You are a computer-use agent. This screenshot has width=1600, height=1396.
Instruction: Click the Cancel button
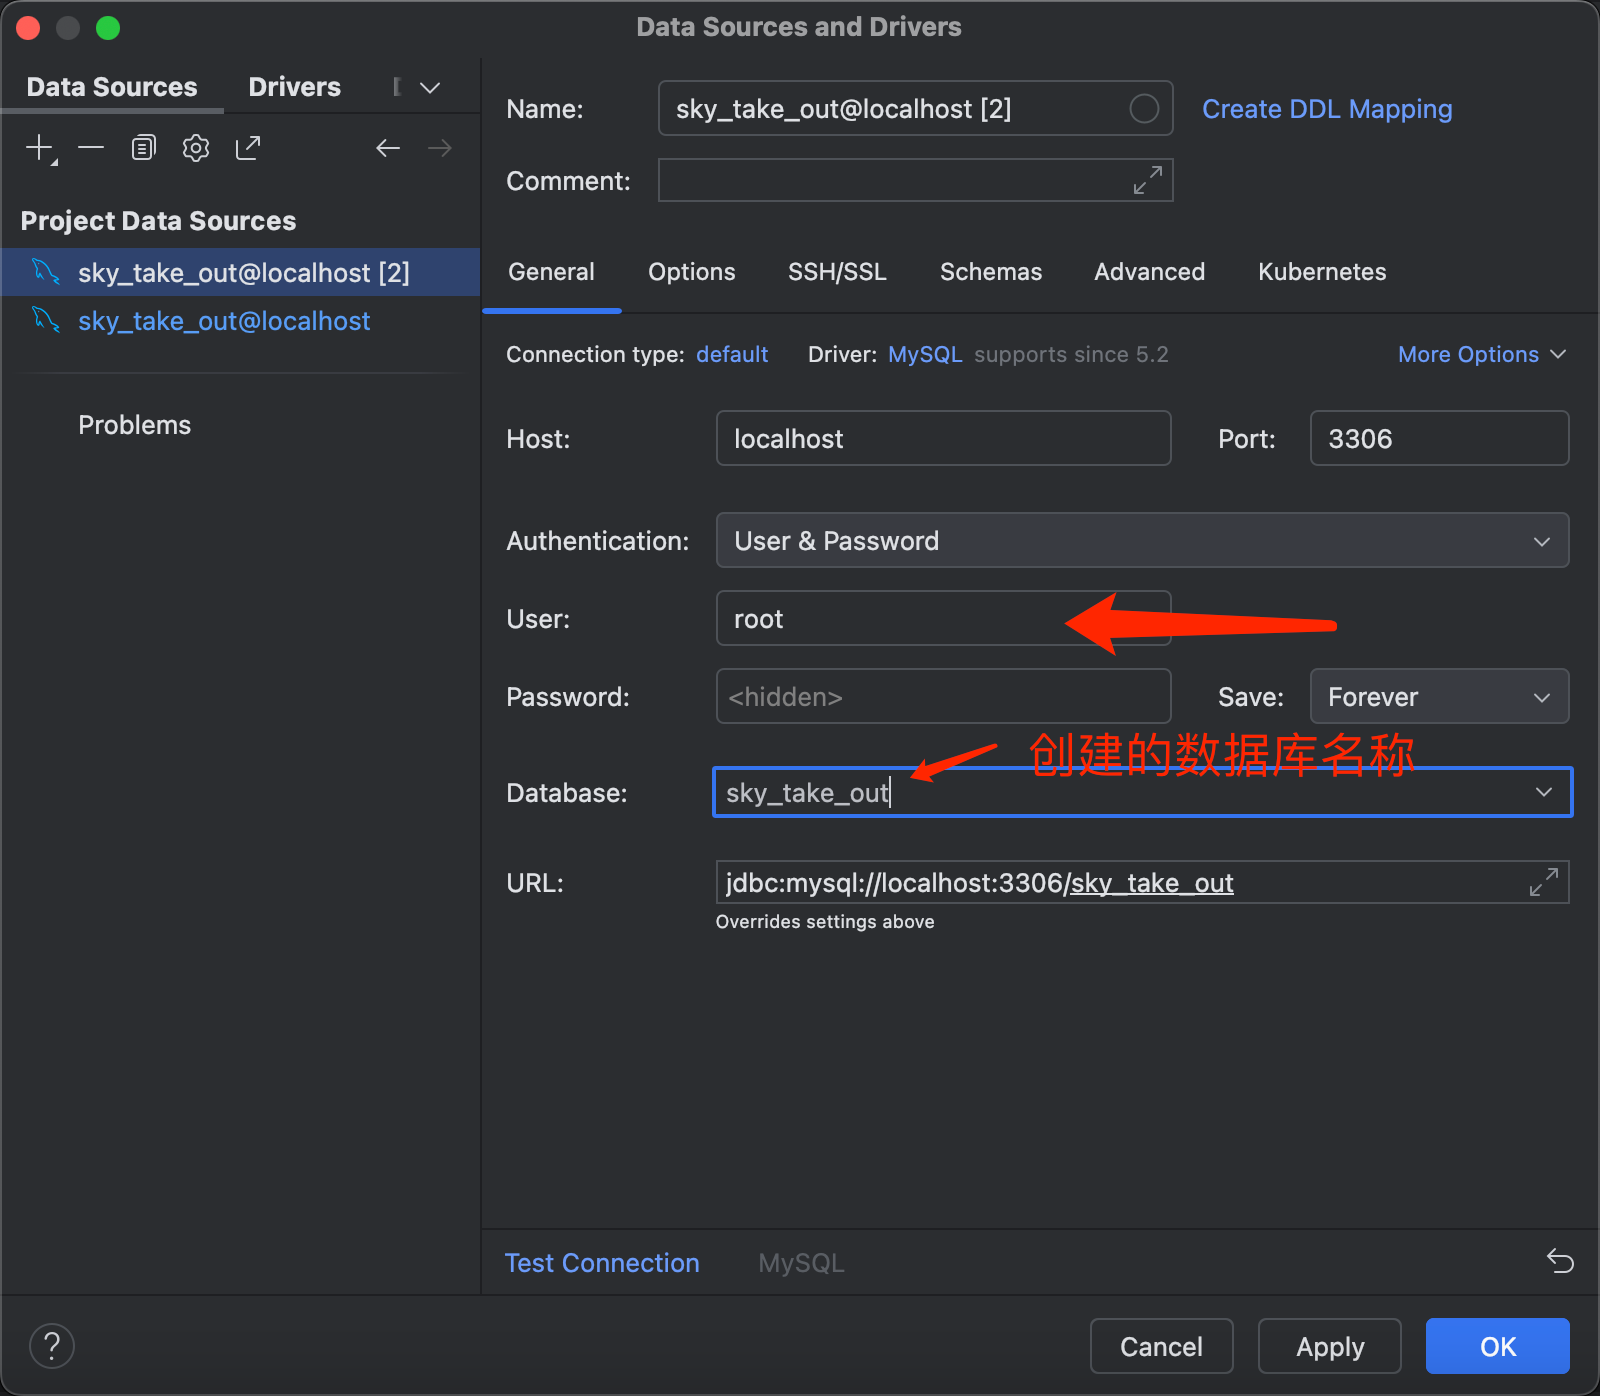click(x=1161, y=1346)
